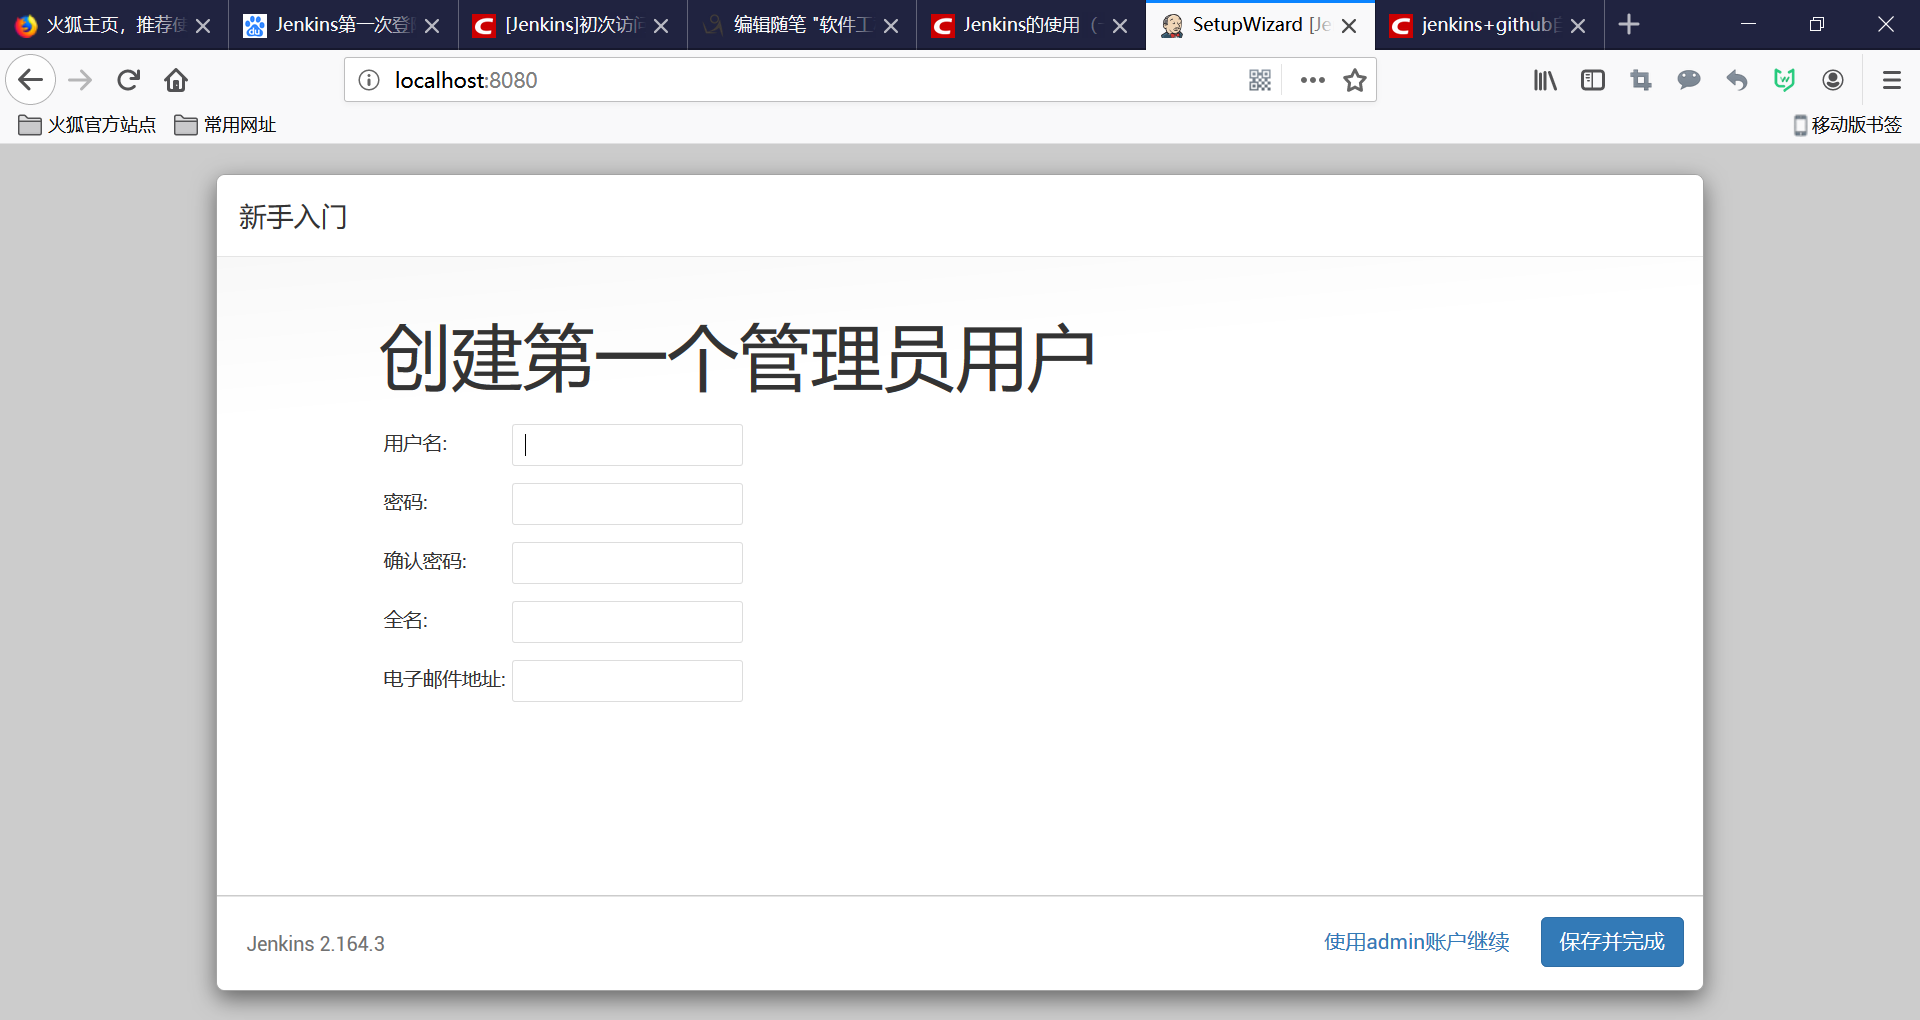Close the Jenkins第一次登 tab

point(432,26)
